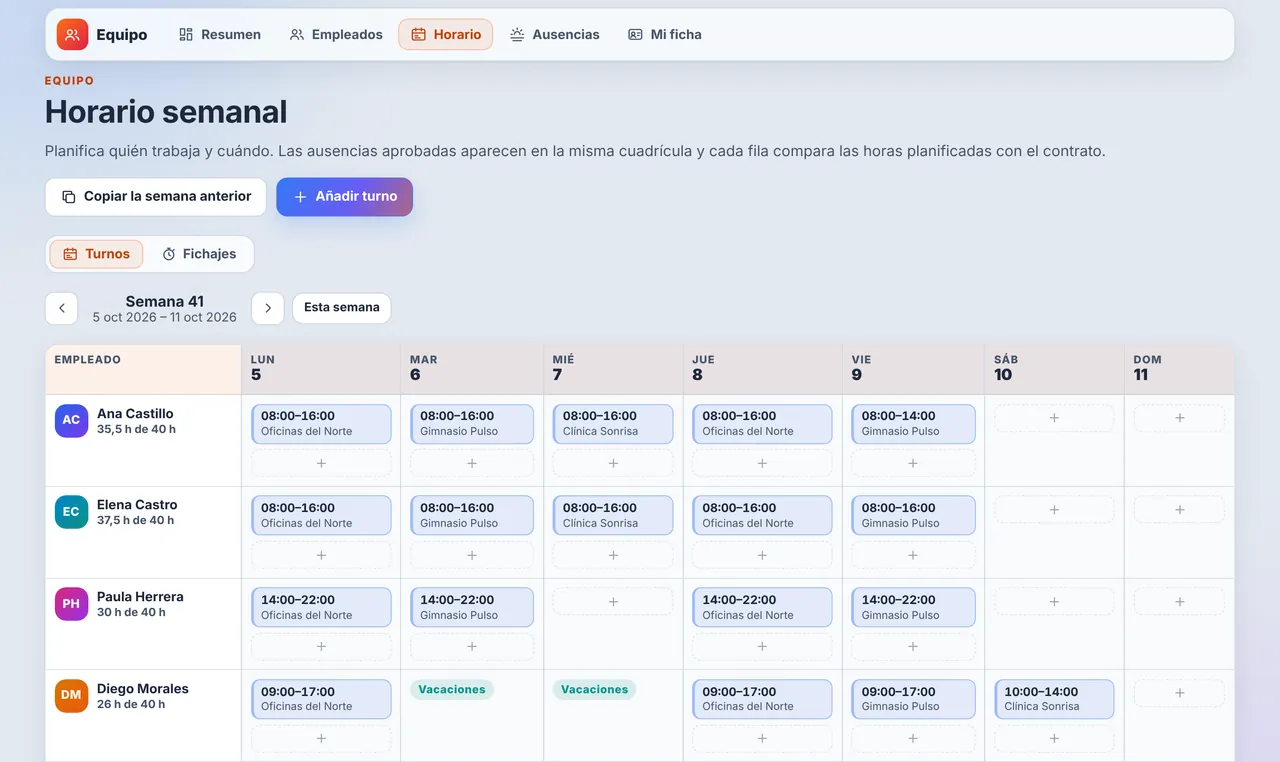Click Diego Morales's Tuesday Vacaciones badge
The image size is (1280, 762).
(x=452, y=690)
